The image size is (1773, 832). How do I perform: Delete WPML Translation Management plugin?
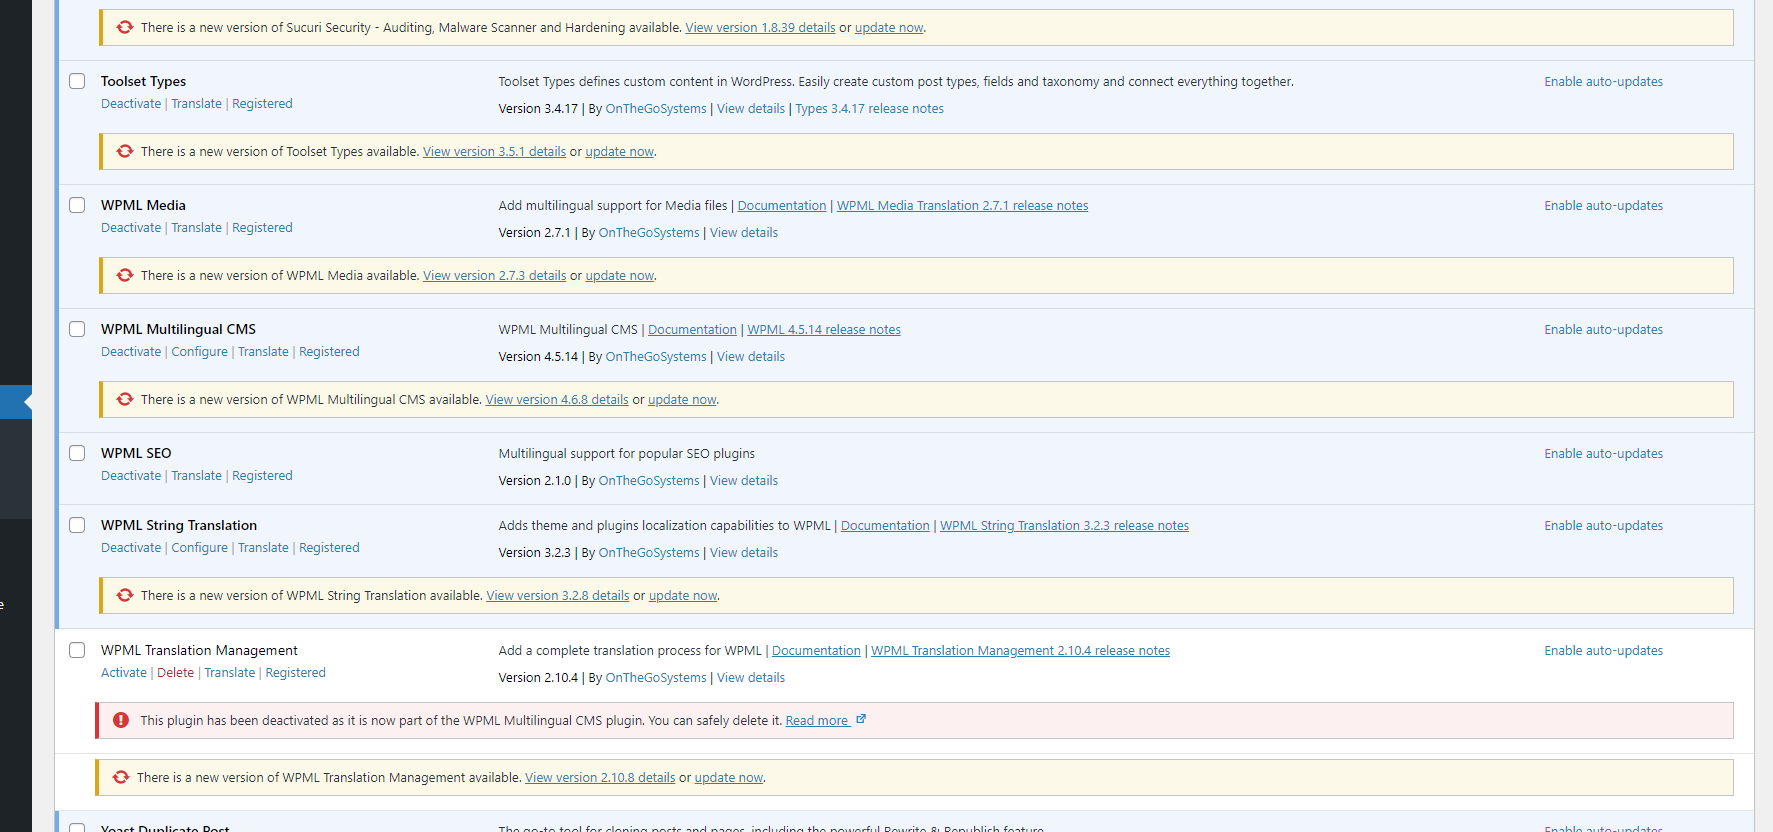pos(176,673)
